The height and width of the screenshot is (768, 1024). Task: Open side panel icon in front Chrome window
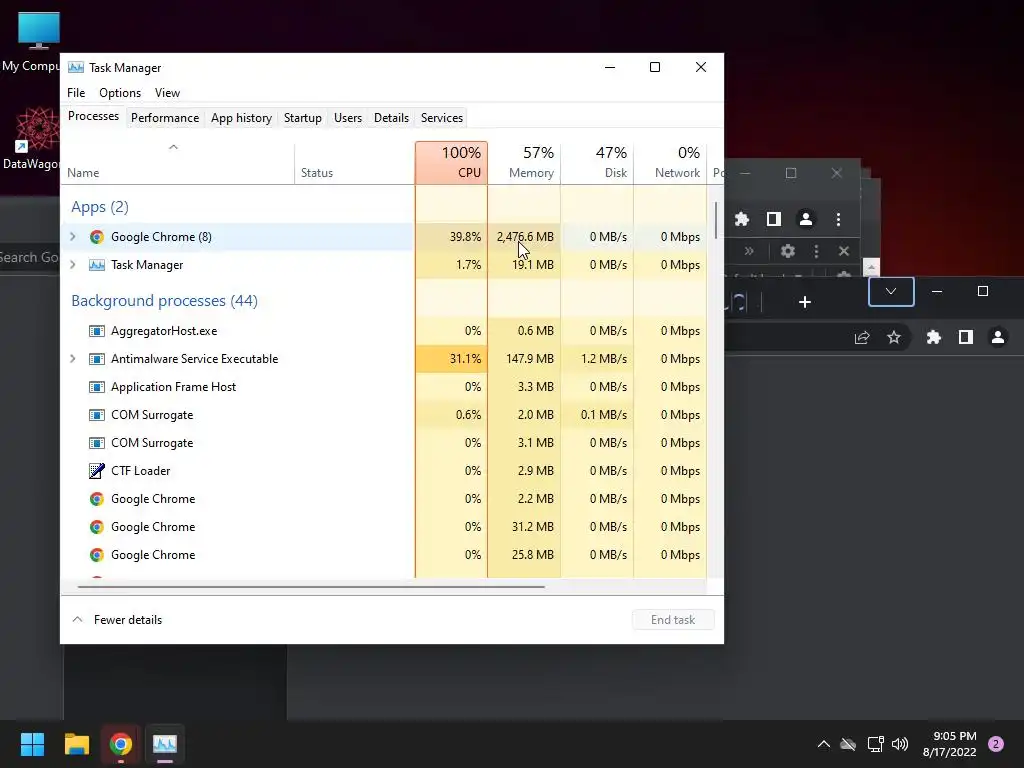(x=965, y=337)
